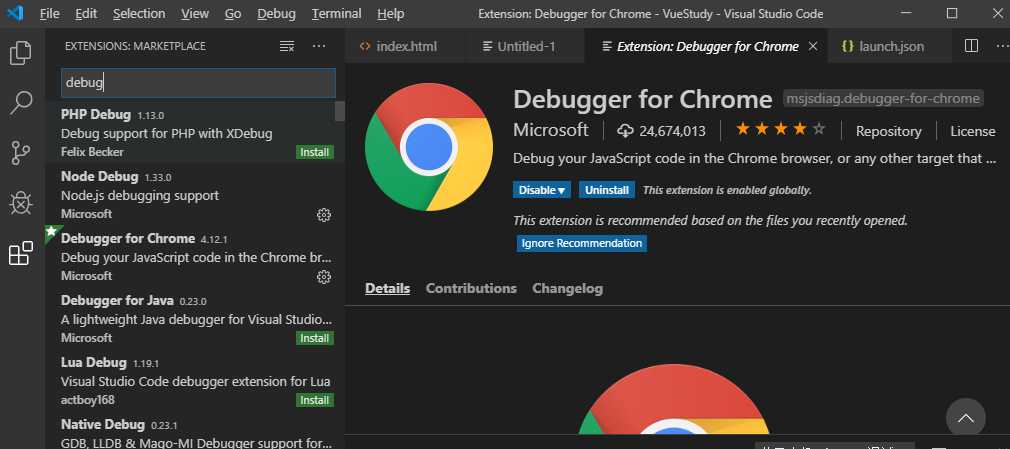This screenshot has height=449, width=1010.
Task: Switch to the index.html tab
Action: click(406, 46)
